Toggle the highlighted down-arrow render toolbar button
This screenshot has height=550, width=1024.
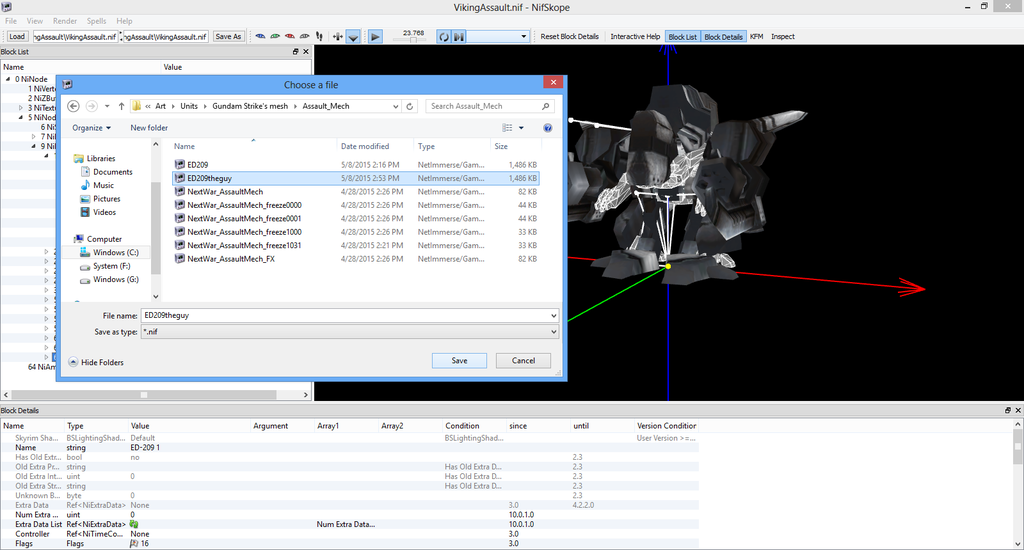(353, 37)
